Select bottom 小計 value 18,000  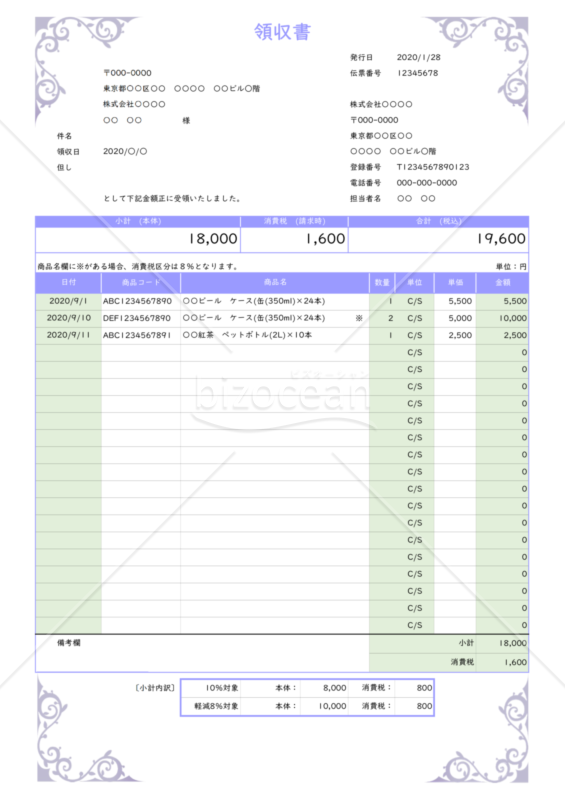[513, 643]
